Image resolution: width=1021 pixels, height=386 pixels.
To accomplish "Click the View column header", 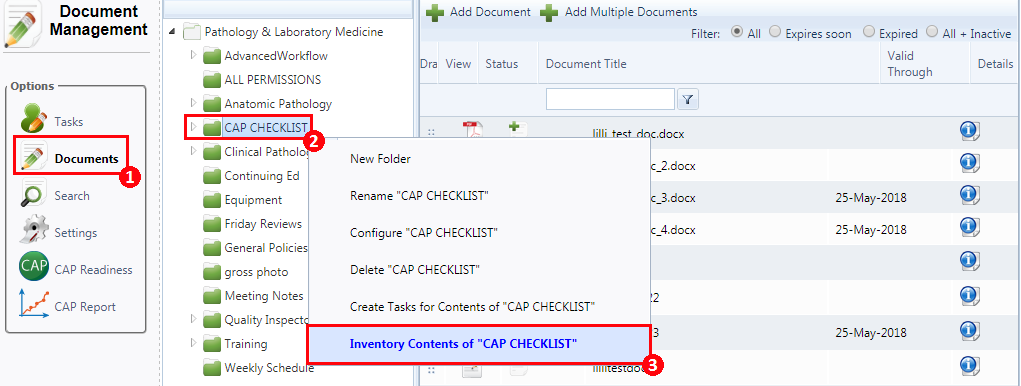I will (458, 64).
